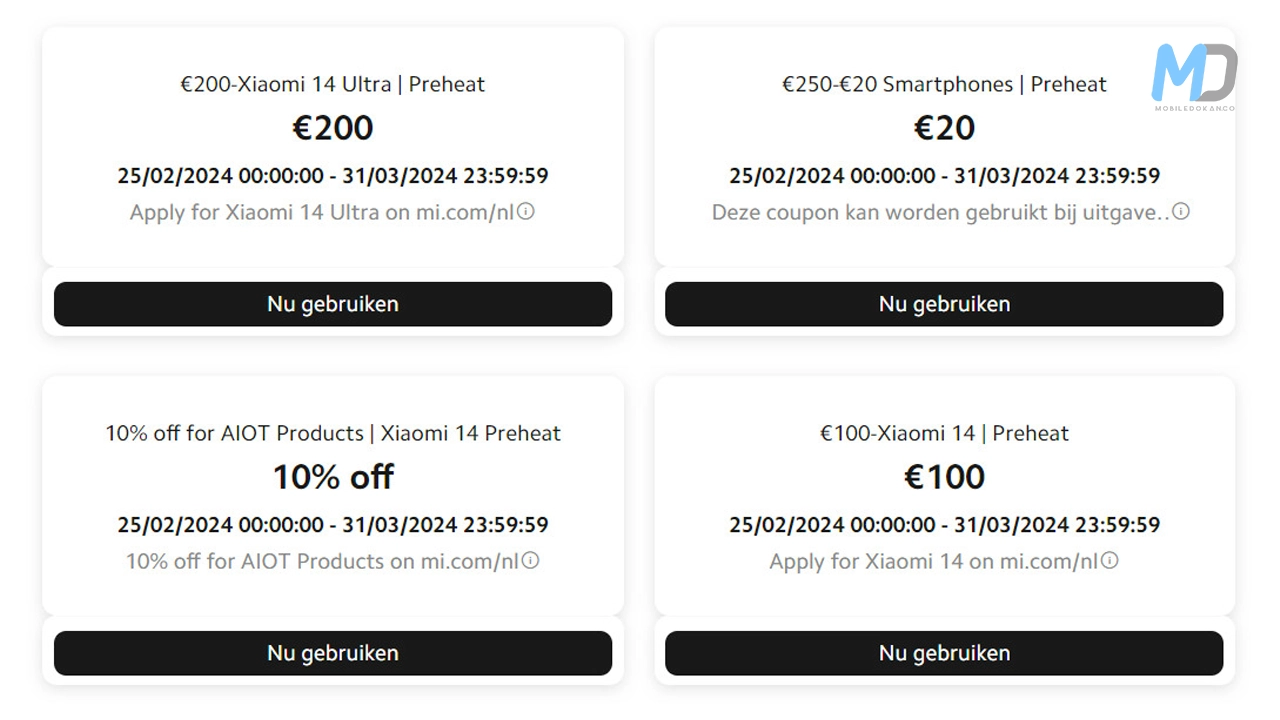The width and height of the screenshot is (1280, 720).
Task: Select the '€200-Xiaomi 14 Ultra | Preheat' title
Action: point(332,84)
